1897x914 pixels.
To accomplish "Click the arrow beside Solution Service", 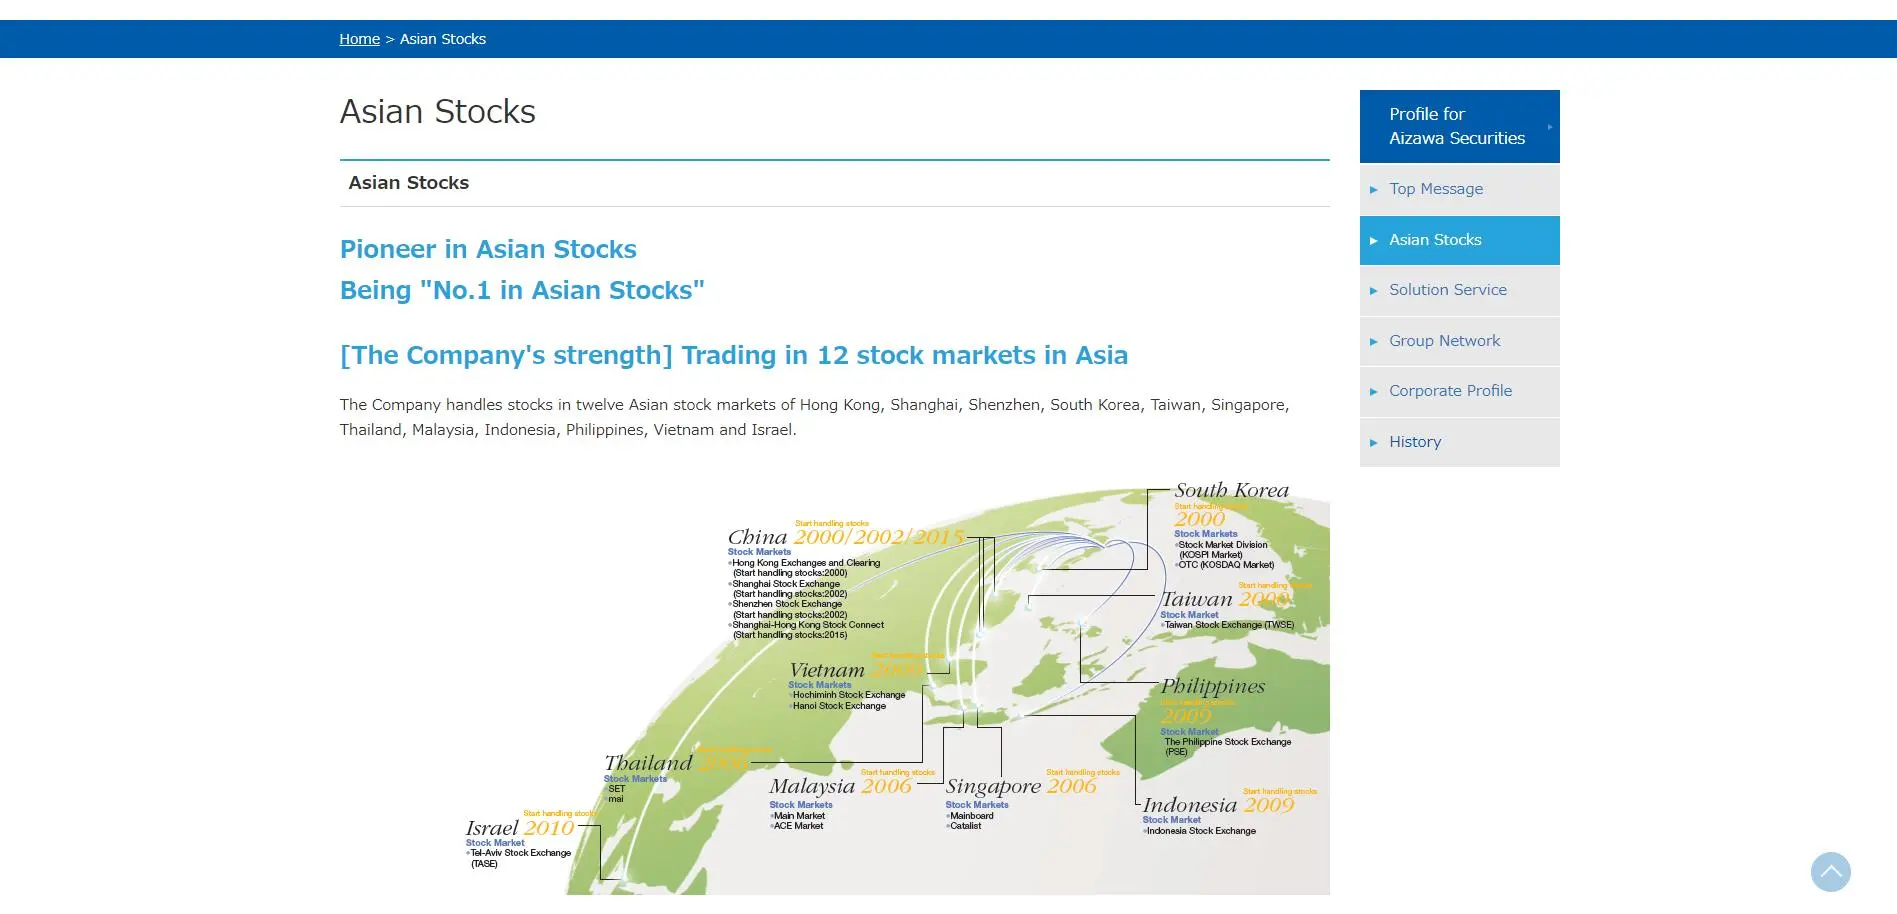I will pos(1374,291).
